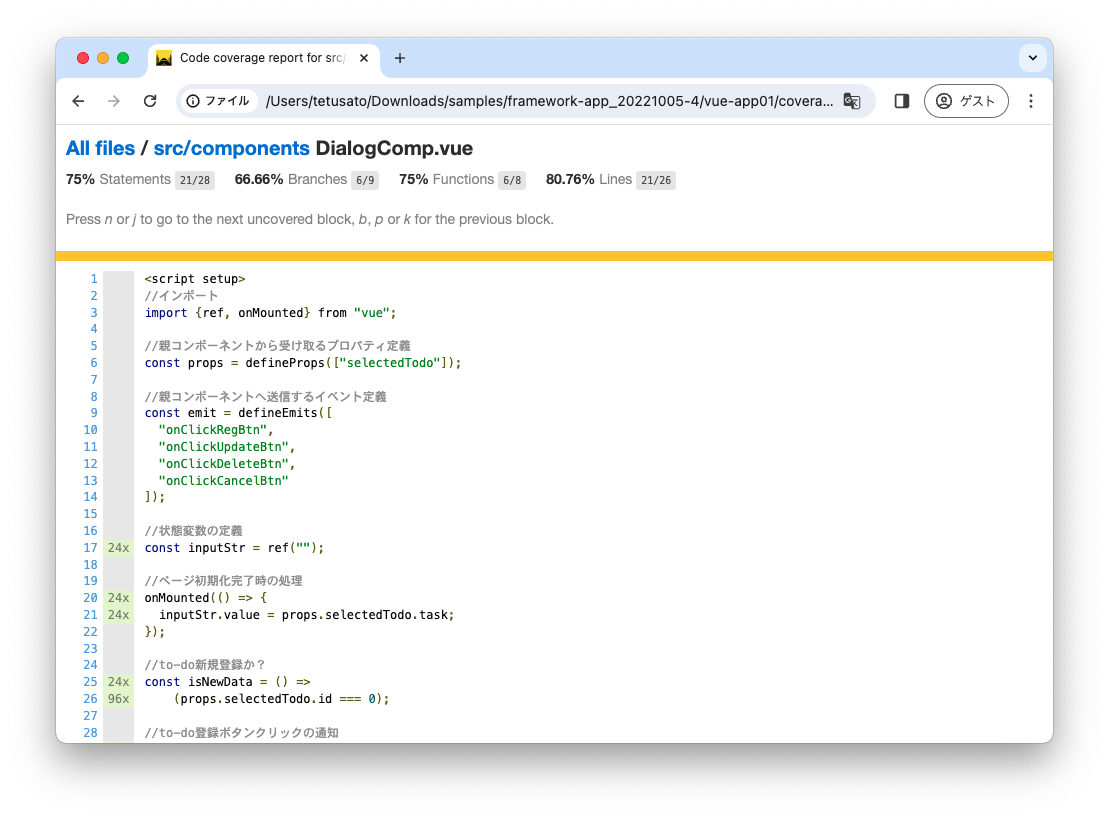Click line number 1 in gutter

click(93, 279)
